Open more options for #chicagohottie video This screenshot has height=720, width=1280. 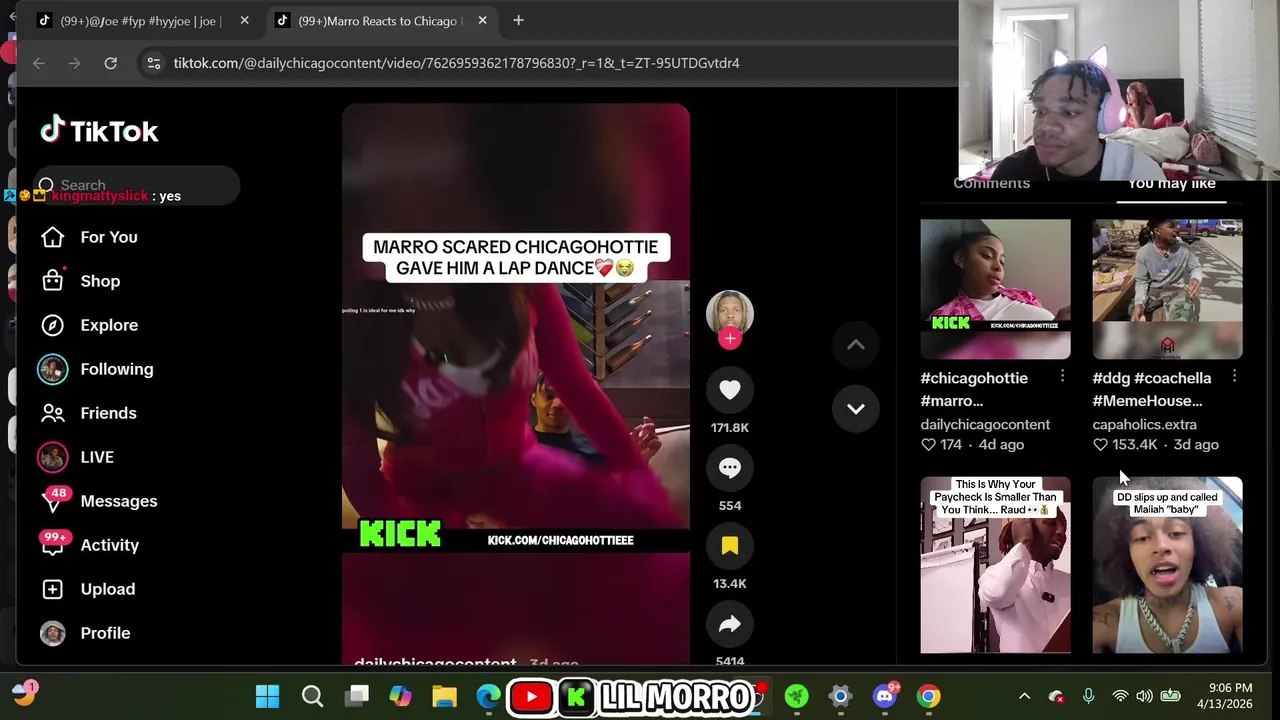click(x=1062, y=376)
